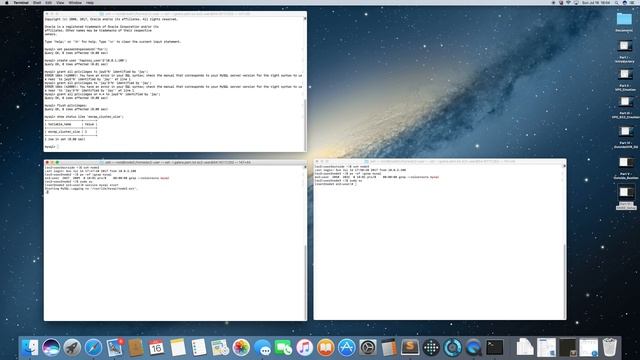Click the wsrep_cluster_size row in top terminal

point(71,132)
